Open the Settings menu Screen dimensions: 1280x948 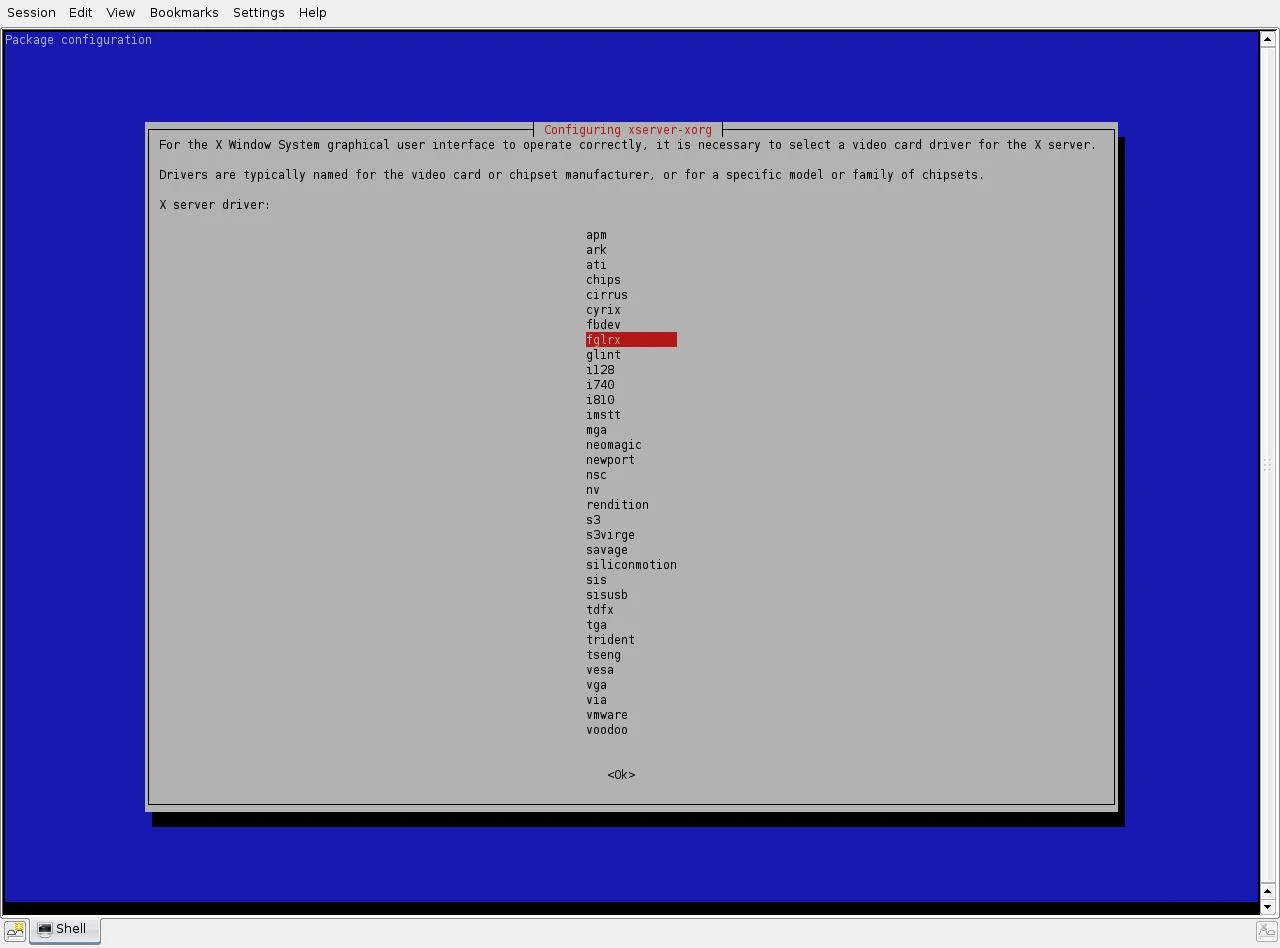click(259, 12)
